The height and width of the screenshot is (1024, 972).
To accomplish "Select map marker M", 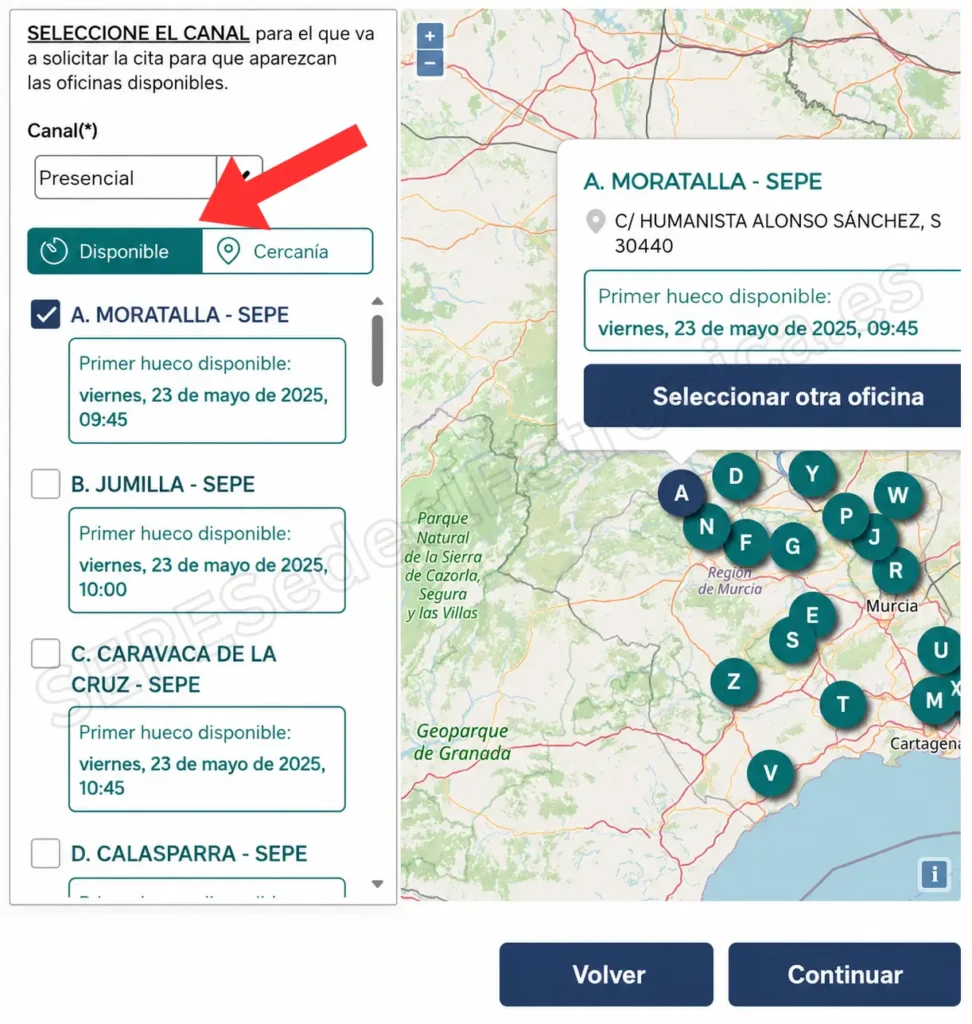I will pos(934,700).
